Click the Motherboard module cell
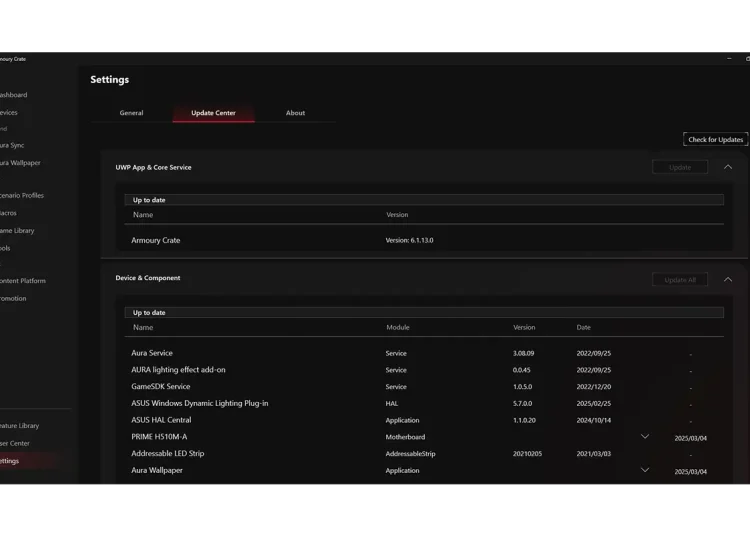The height and width of the screenshot is (536, 750). coord(405,437)
